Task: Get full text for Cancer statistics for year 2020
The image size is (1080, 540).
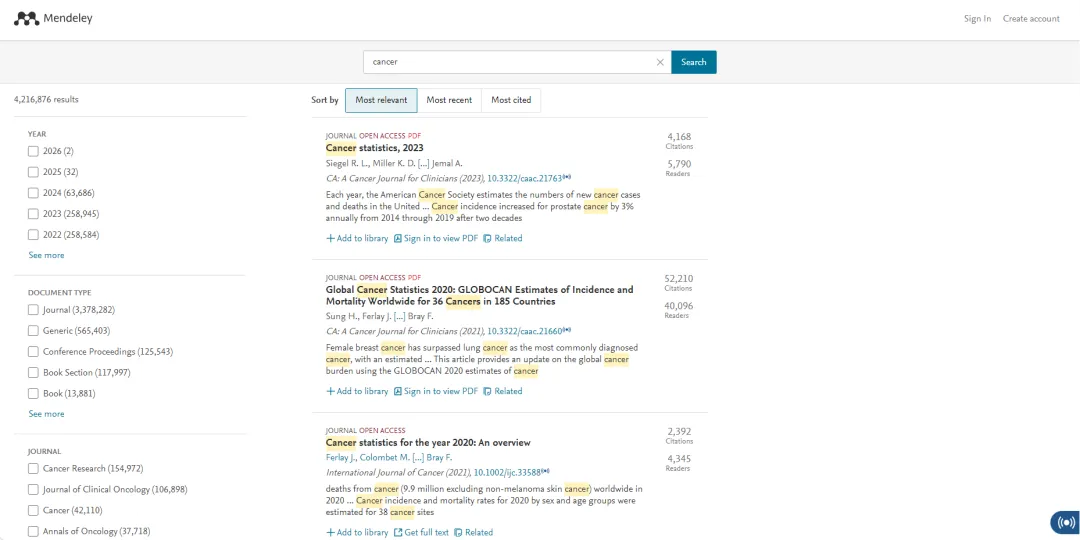Action: point(421,532)
